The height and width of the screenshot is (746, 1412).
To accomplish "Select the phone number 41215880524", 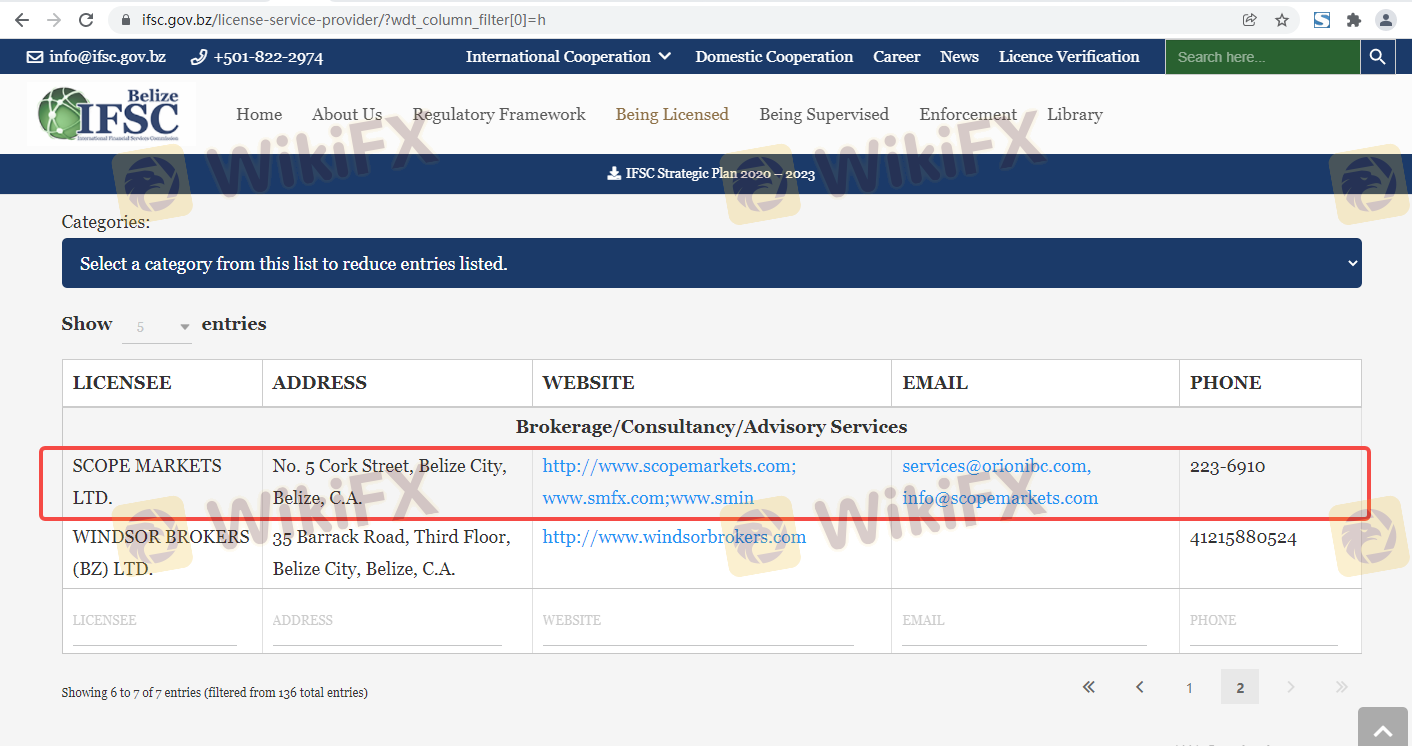I will (1243, 537).
